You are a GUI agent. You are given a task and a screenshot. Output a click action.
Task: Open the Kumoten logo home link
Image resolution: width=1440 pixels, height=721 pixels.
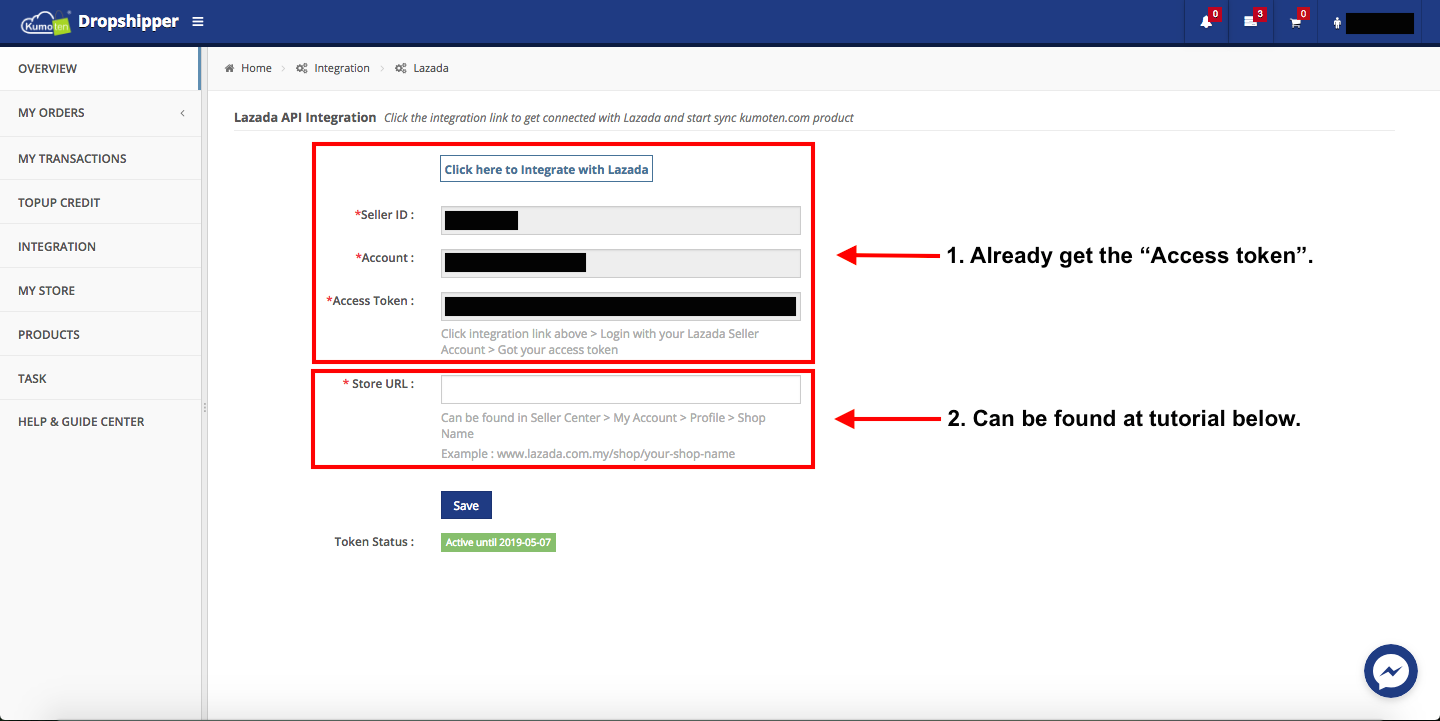point(47,21)
